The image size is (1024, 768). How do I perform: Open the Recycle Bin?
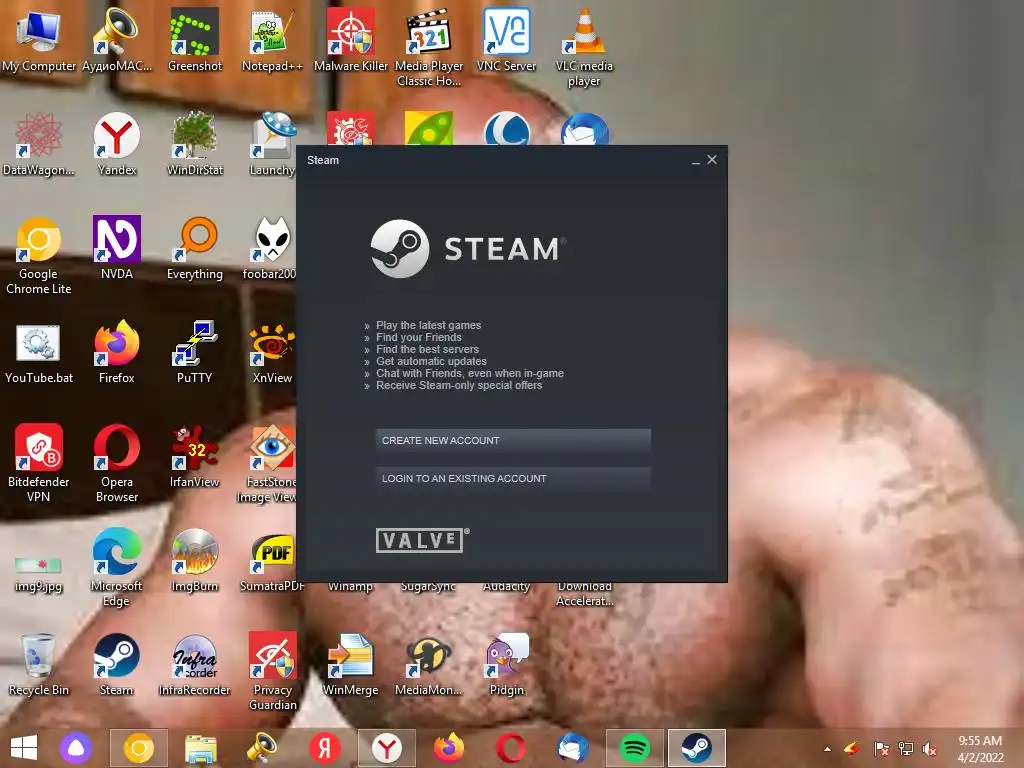point(39,664)
